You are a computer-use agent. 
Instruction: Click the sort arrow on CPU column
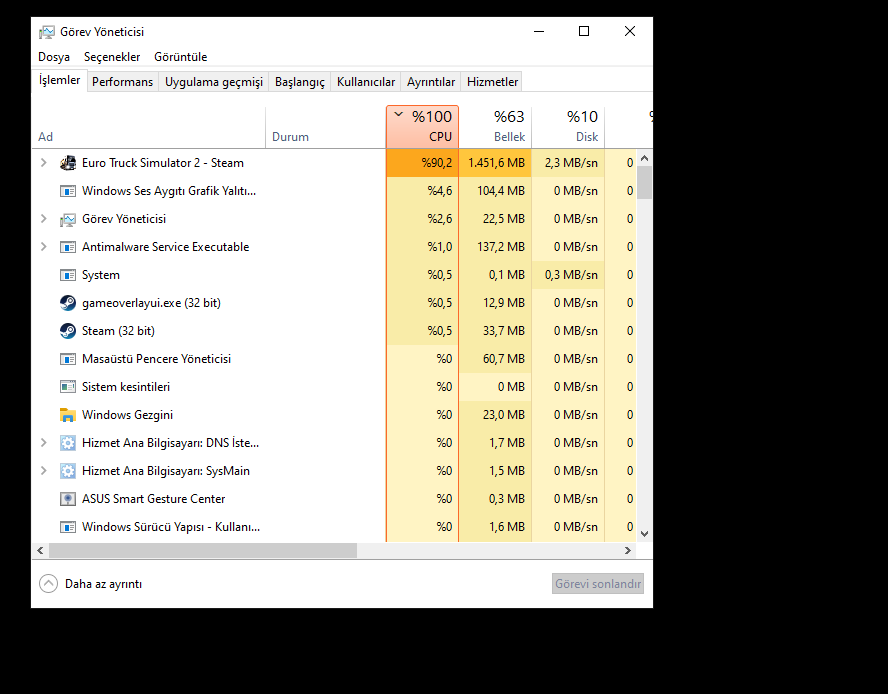coord(399,114)
